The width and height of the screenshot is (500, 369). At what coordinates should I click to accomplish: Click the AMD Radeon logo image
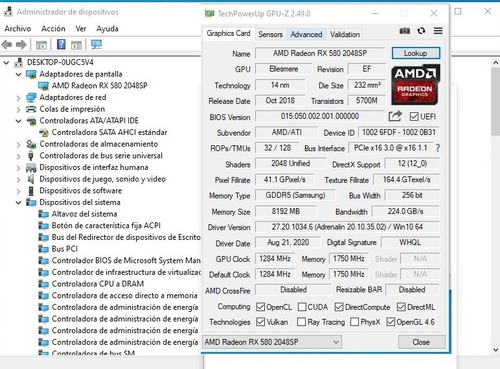[416, 85]
